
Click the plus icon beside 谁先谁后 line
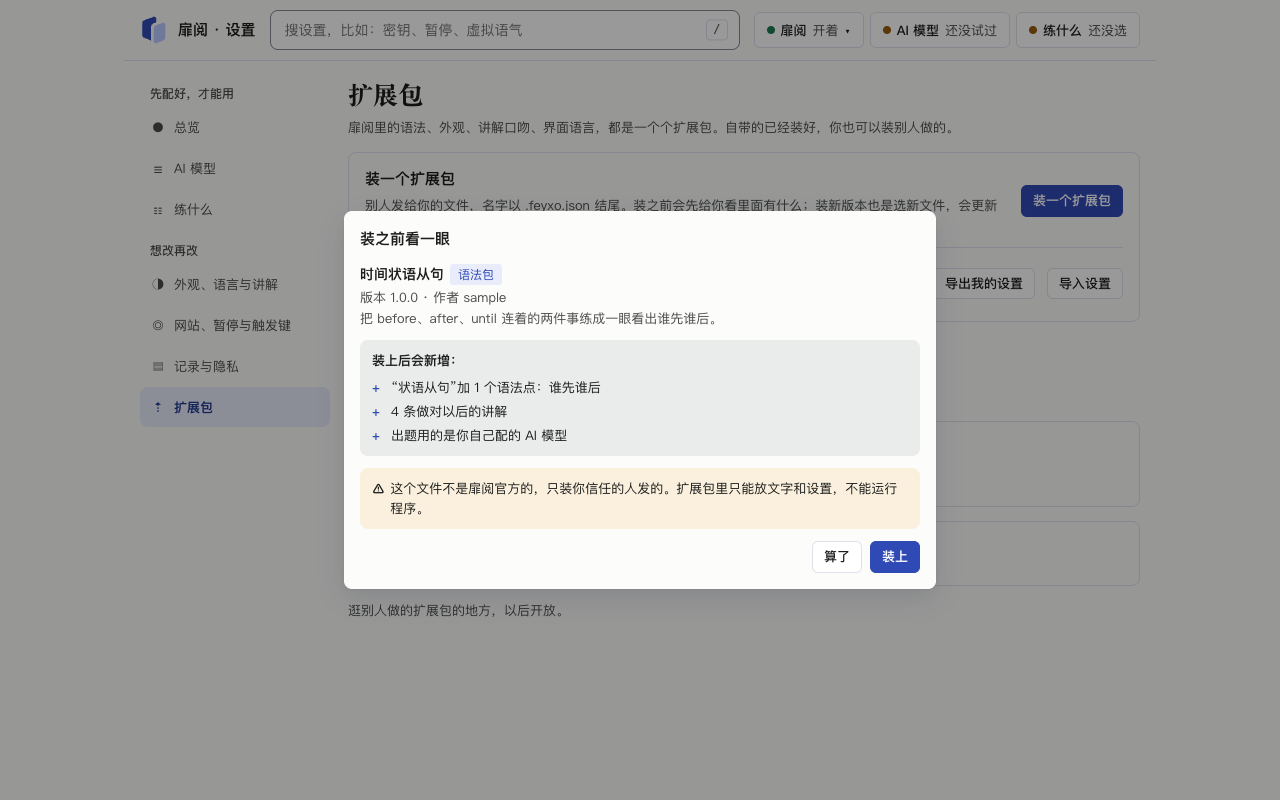[x=376, y=388]
